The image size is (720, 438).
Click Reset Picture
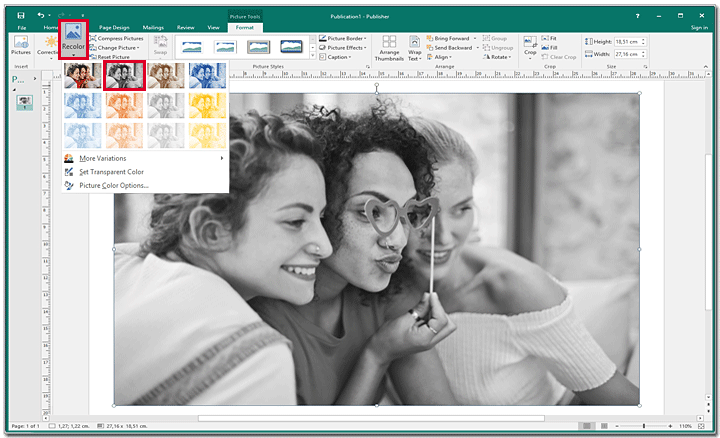point(110,57)
